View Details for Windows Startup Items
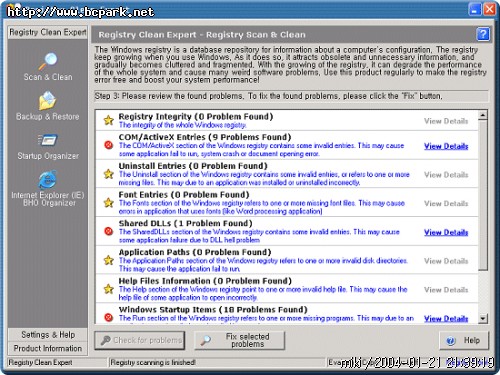Screen dimensions: 500x375 [446, 318]
